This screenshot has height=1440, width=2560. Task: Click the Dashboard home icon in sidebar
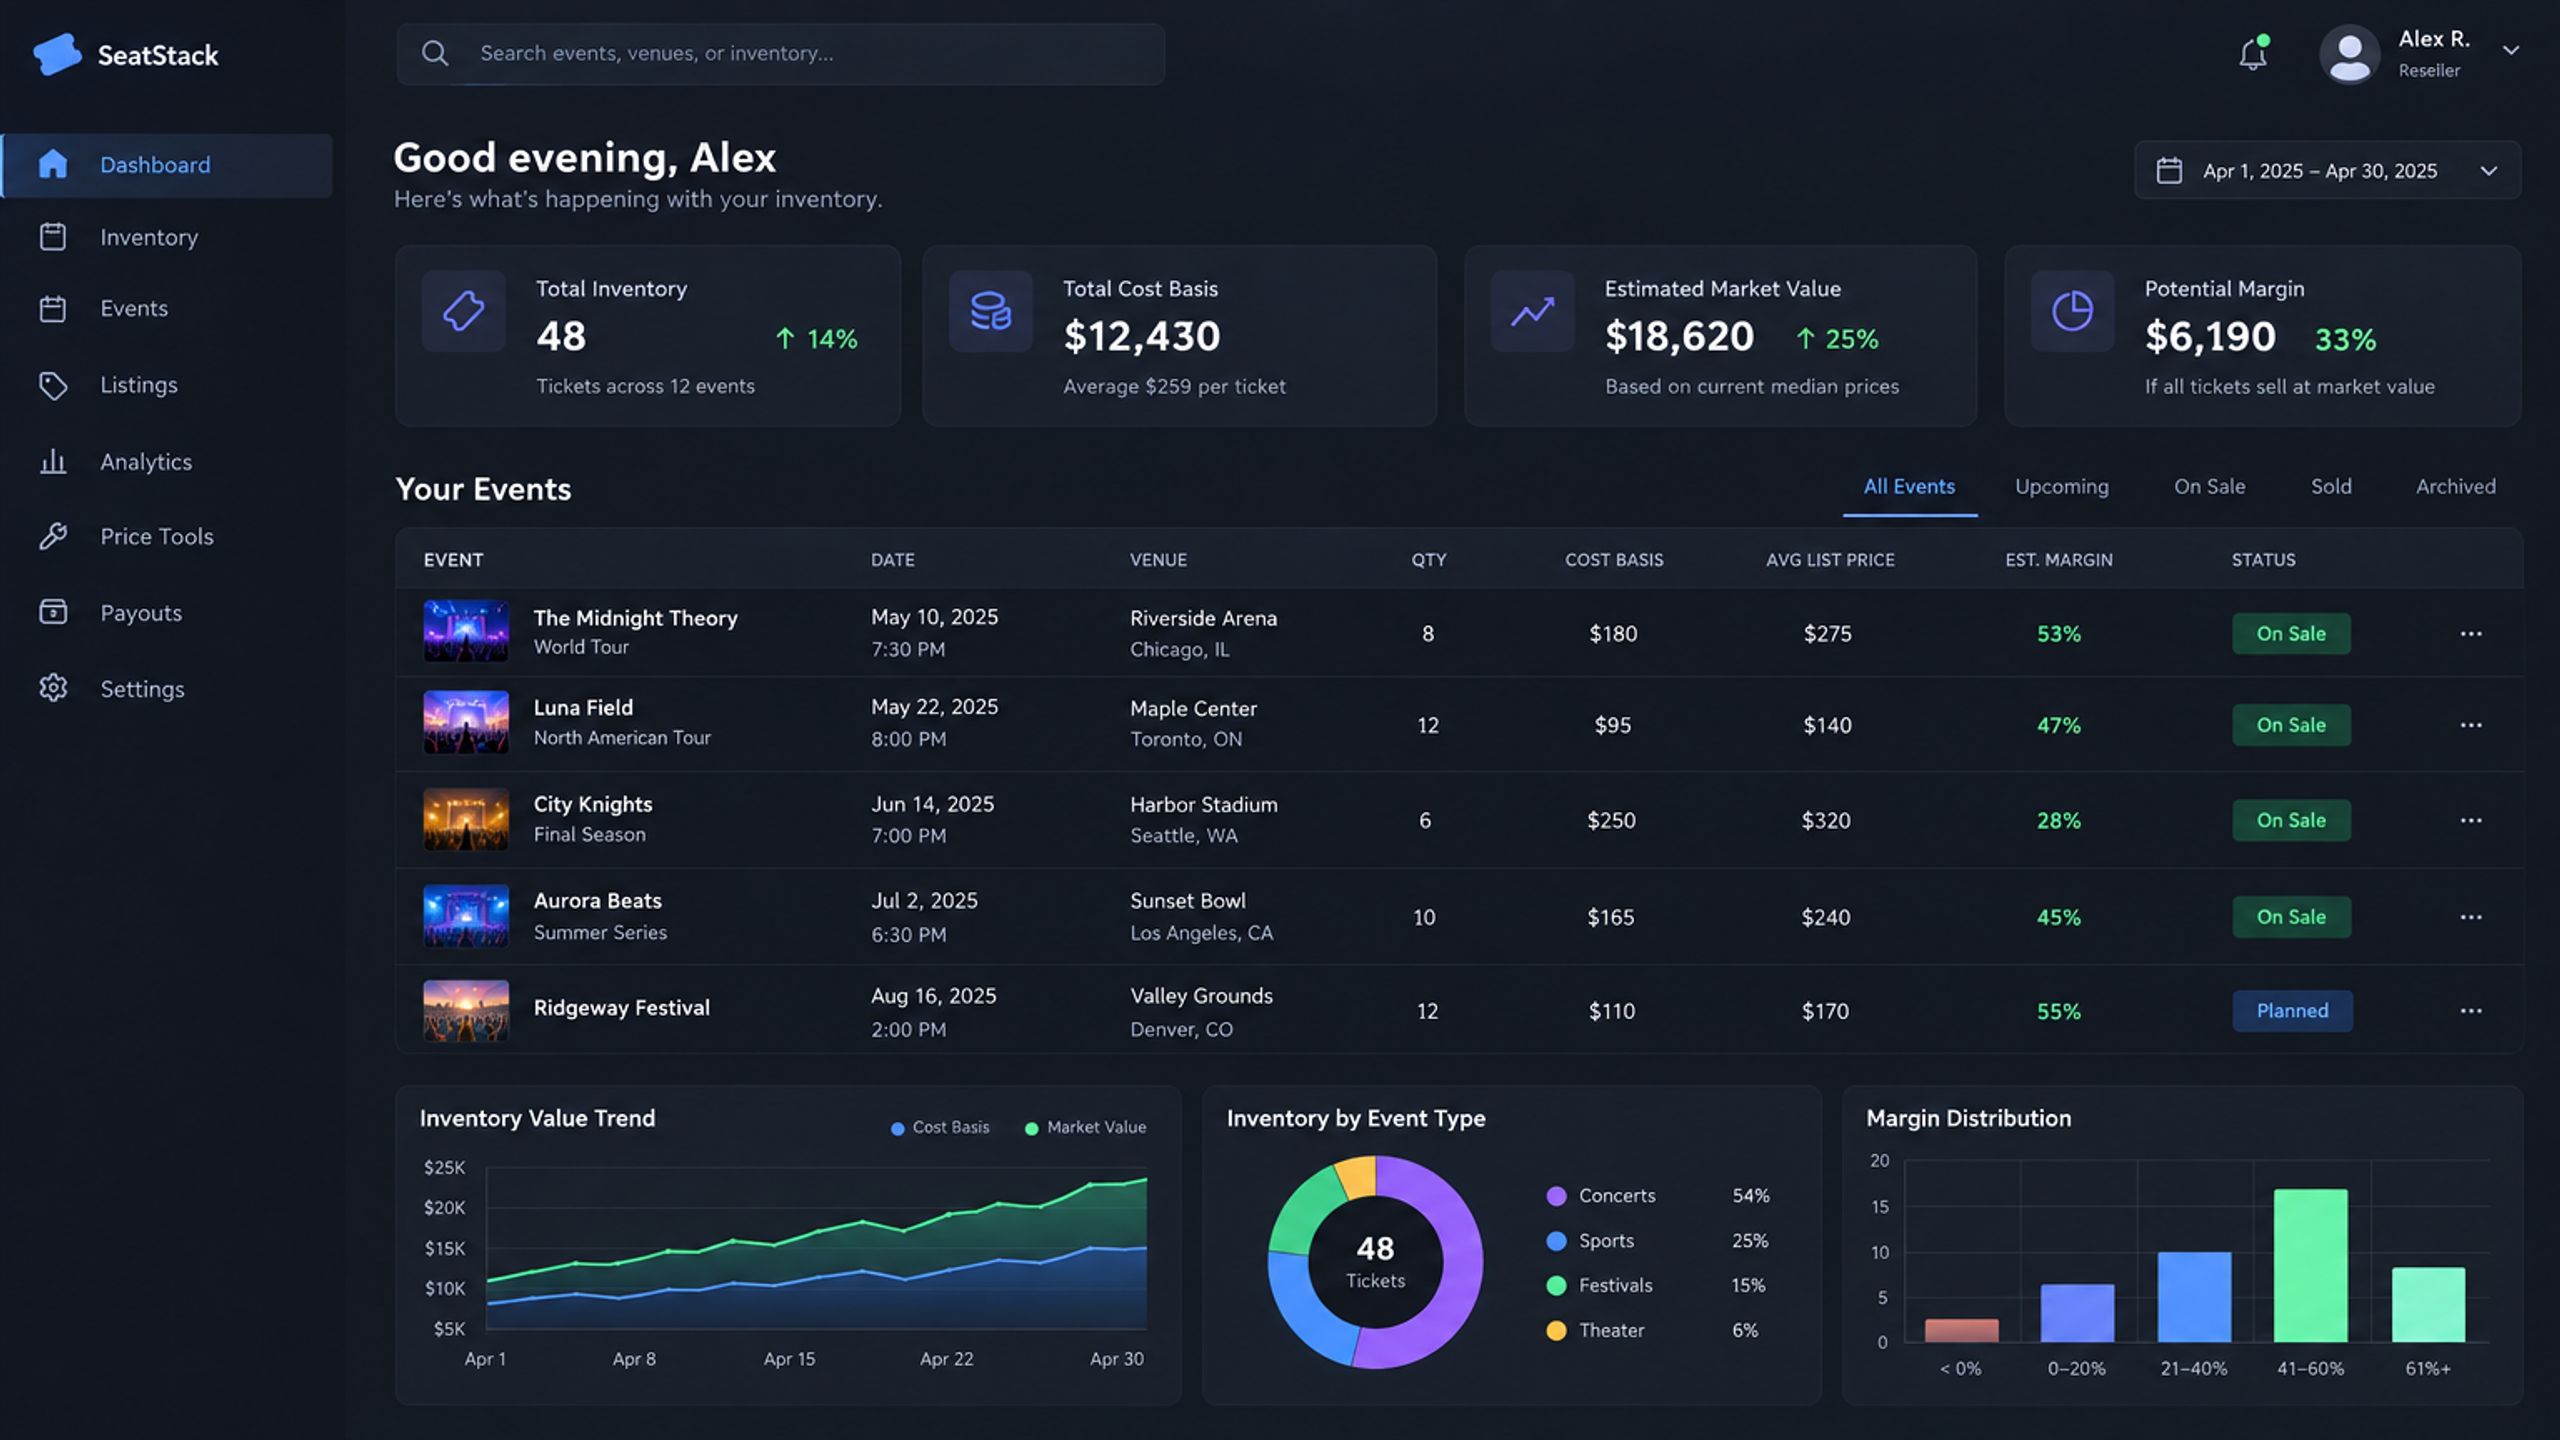[x=53, y=164]
